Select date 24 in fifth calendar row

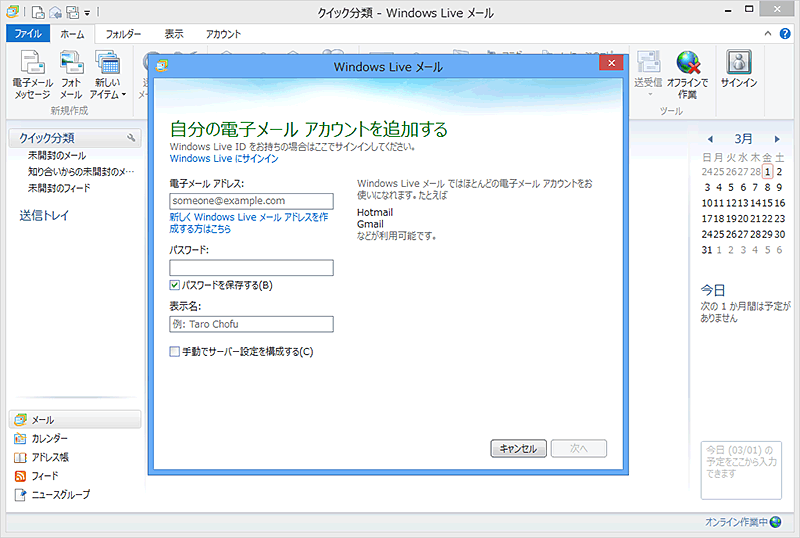(x=707, y=234)
